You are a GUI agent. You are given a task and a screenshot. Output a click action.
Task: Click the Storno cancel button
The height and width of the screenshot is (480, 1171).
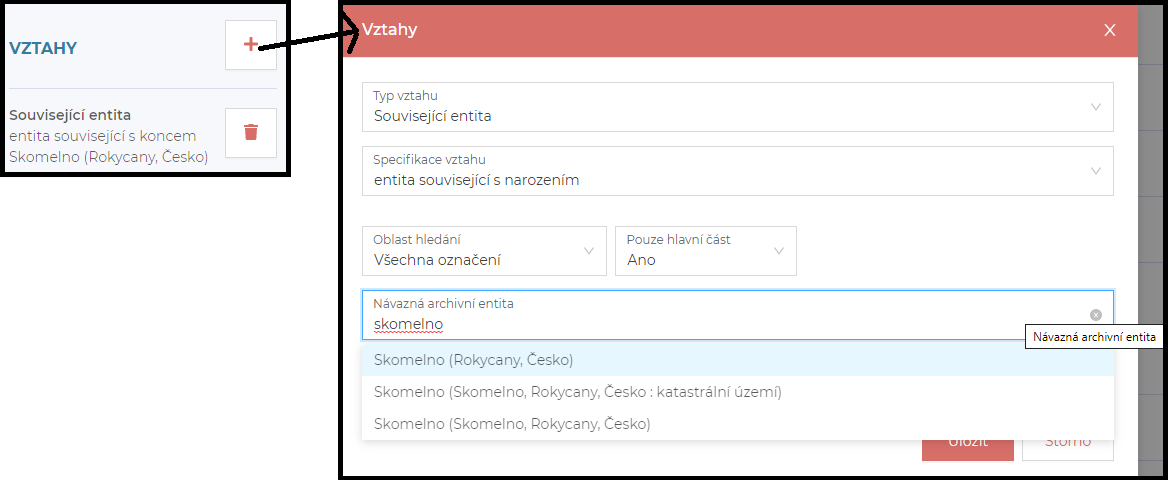(1068, 443)
